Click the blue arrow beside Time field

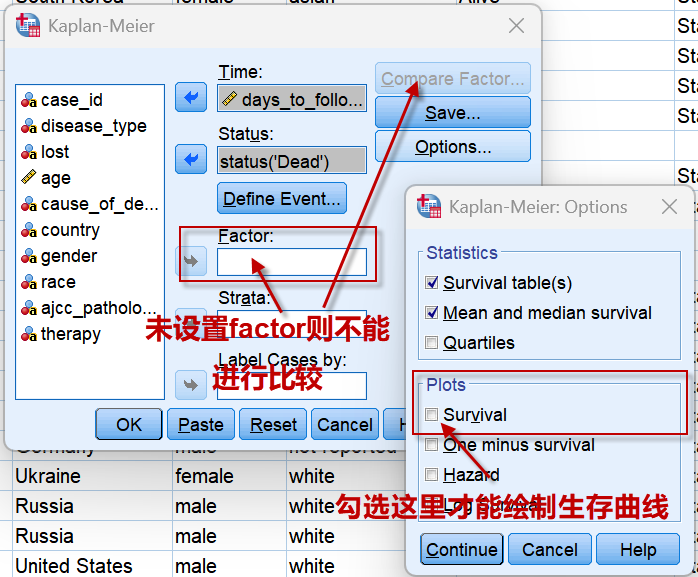[189, 98]
